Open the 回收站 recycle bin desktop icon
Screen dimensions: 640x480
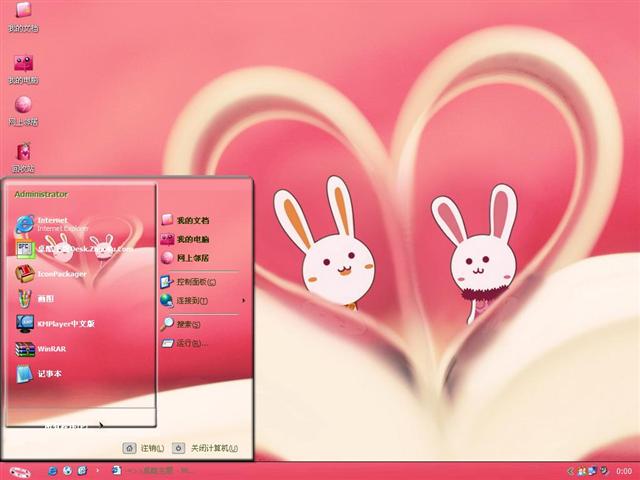point(22,155)
